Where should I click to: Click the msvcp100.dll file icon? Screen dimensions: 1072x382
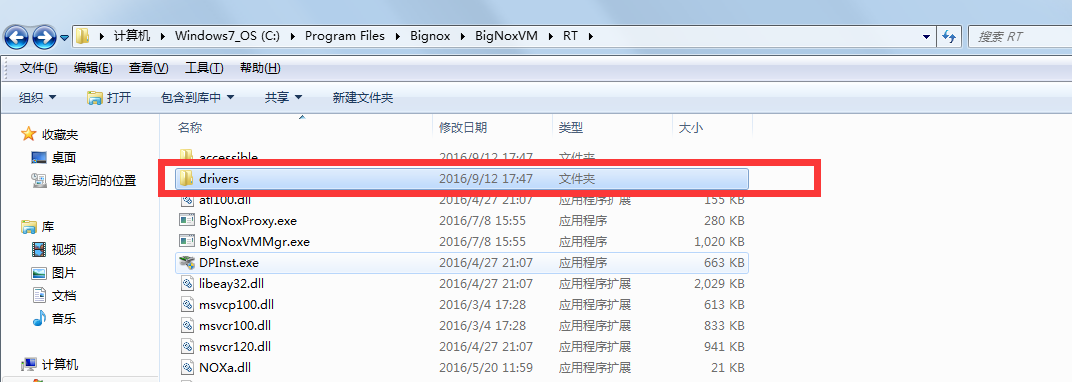[187, 304]
